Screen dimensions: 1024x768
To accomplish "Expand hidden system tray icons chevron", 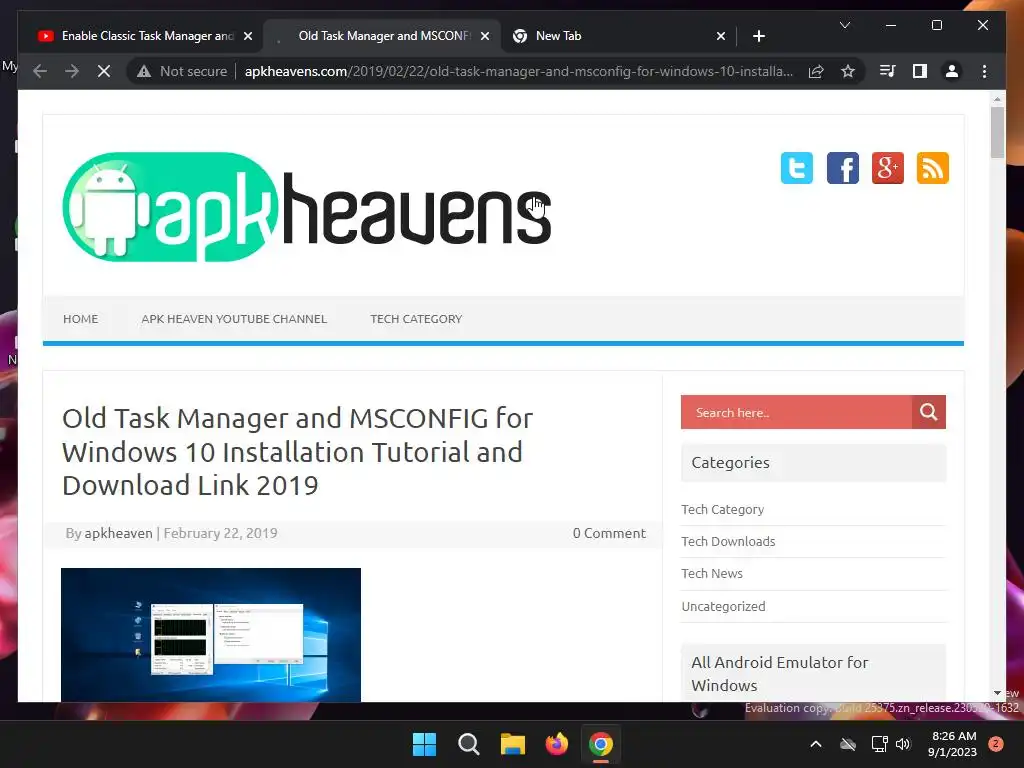I will (x=816, y=744).
